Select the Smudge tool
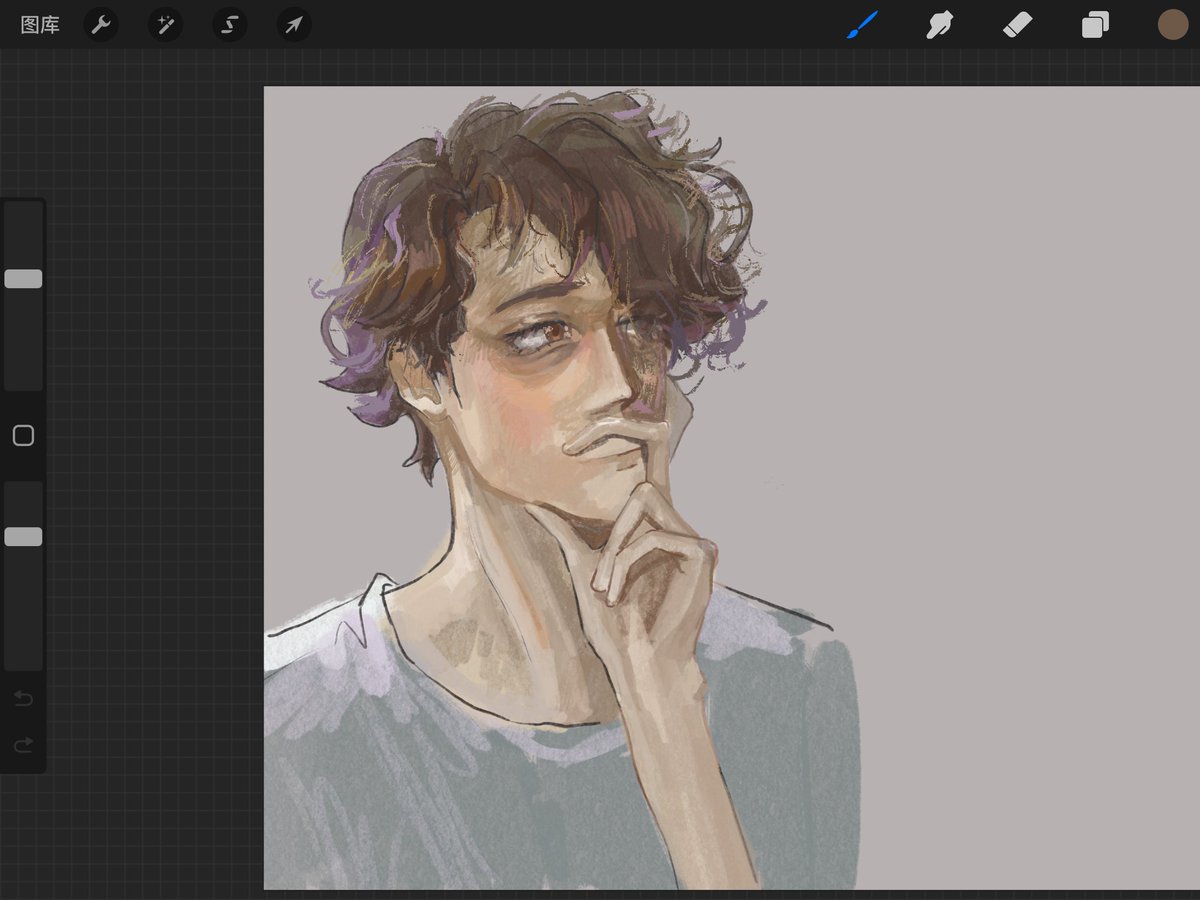The image size is (1200, 900). (939, 25)
